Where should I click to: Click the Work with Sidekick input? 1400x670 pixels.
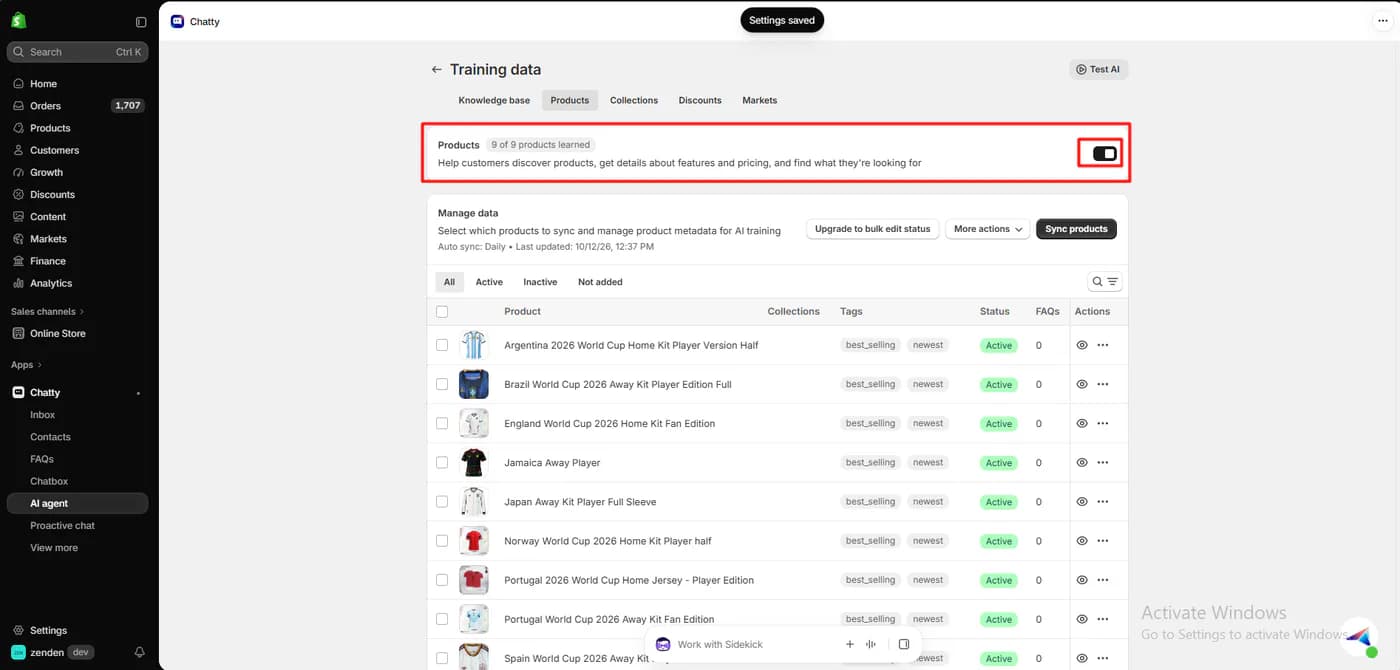point(720,645)
